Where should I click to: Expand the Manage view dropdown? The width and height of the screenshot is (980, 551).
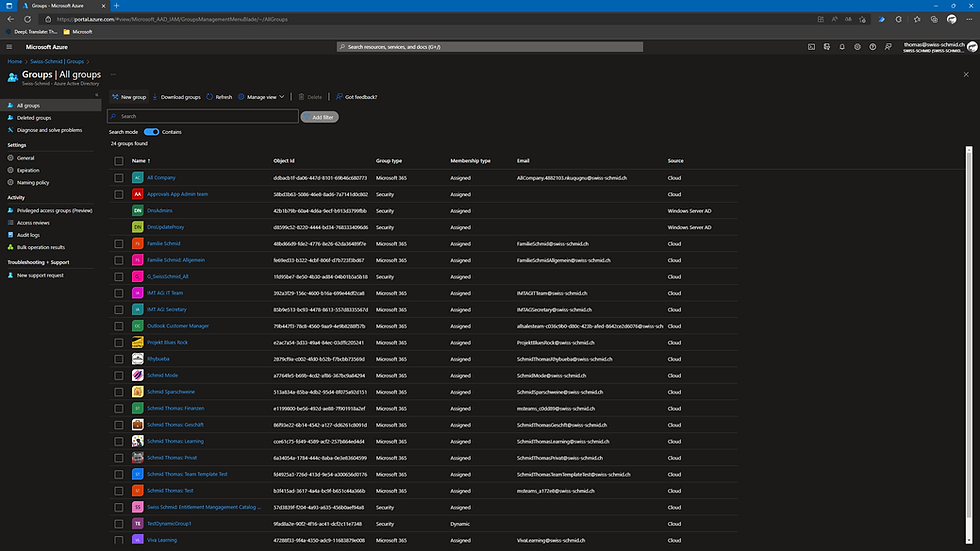click(x=261, y=97)
